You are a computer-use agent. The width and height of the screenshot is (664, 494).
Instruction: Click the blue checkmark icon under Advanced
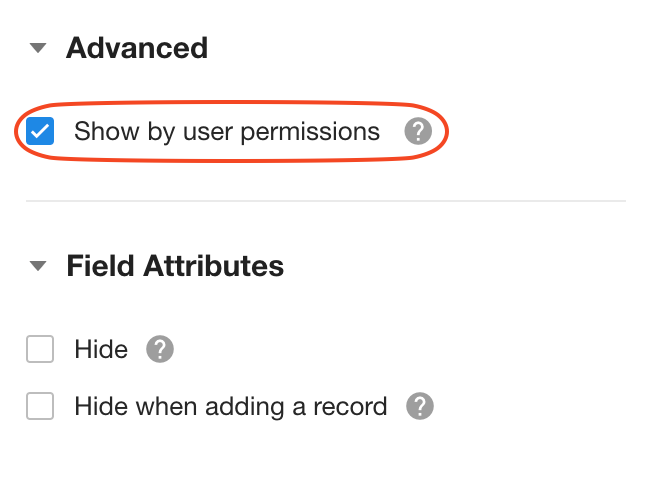(41, 132)
